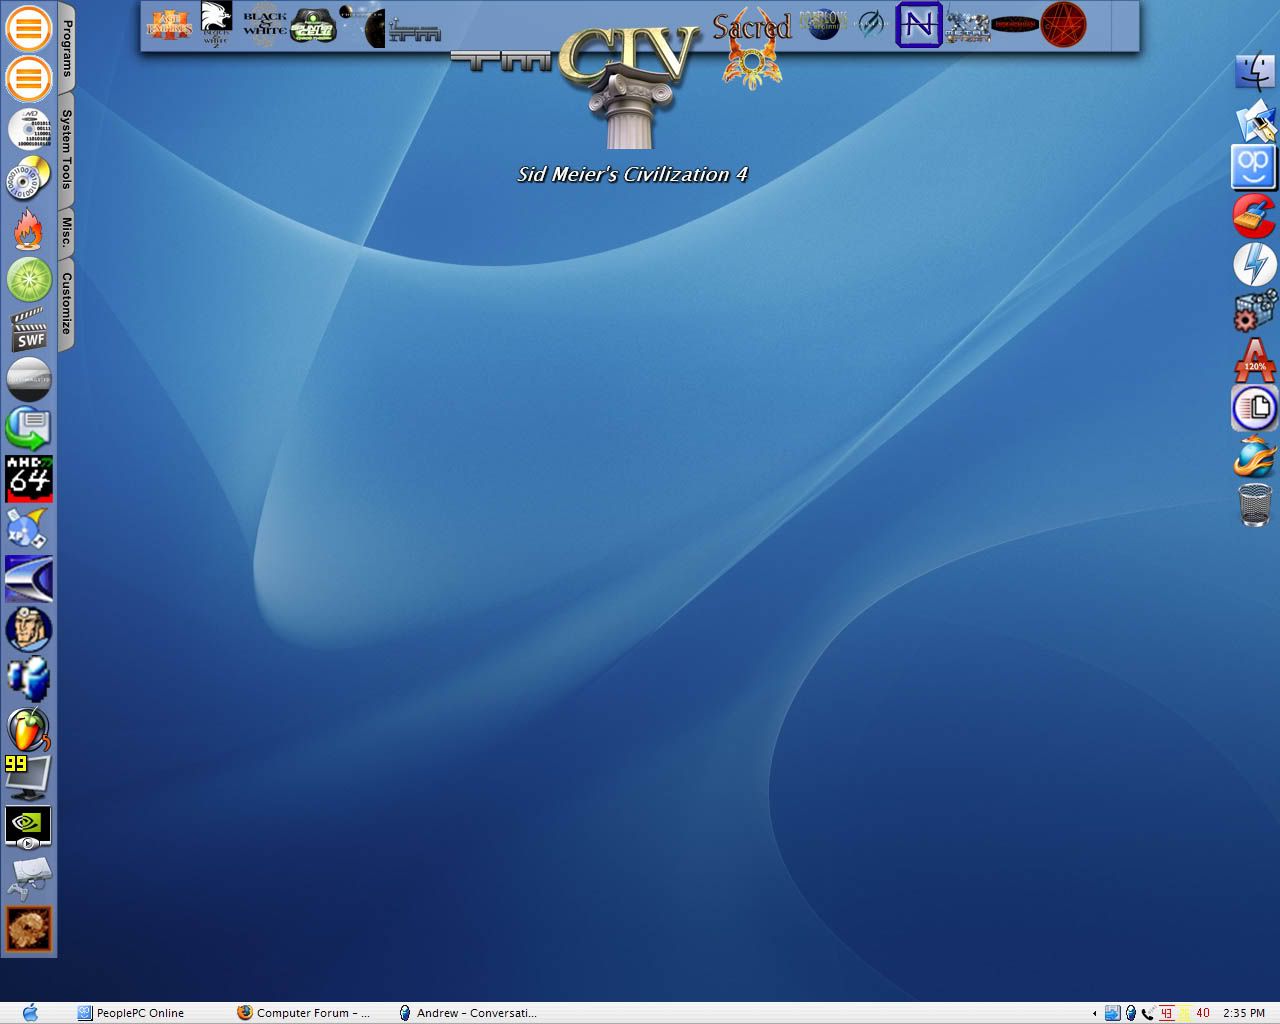Viewport: 1280px width, 1024px height.
Task: Open LimeWire green lime icon
Action: 29,279
